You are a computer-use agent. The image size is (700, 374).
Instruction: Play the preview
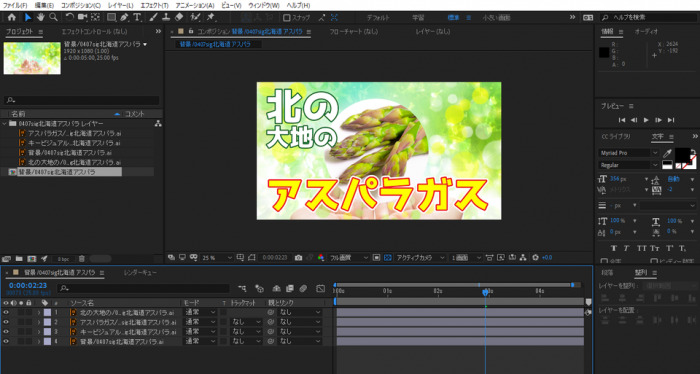click(646, 120)
